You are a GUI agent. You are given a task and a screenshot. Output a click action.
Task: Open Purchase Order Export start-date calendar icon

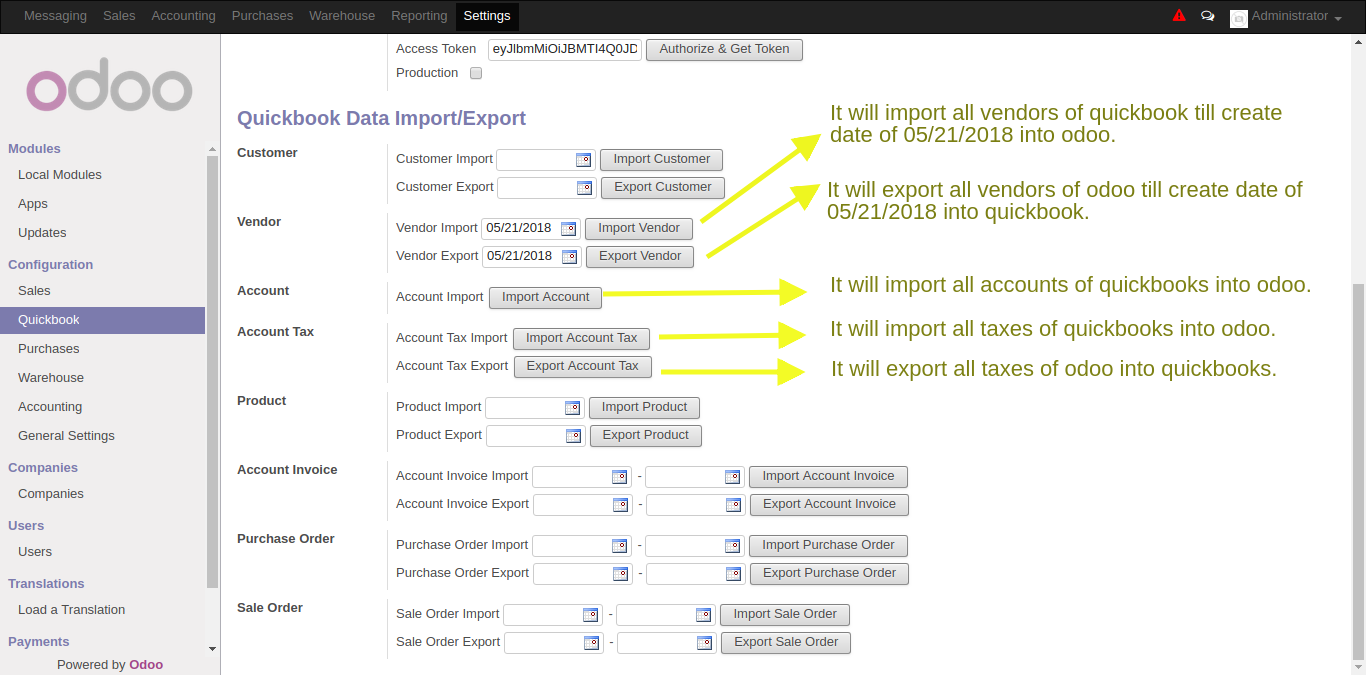[x=620, y=574]
